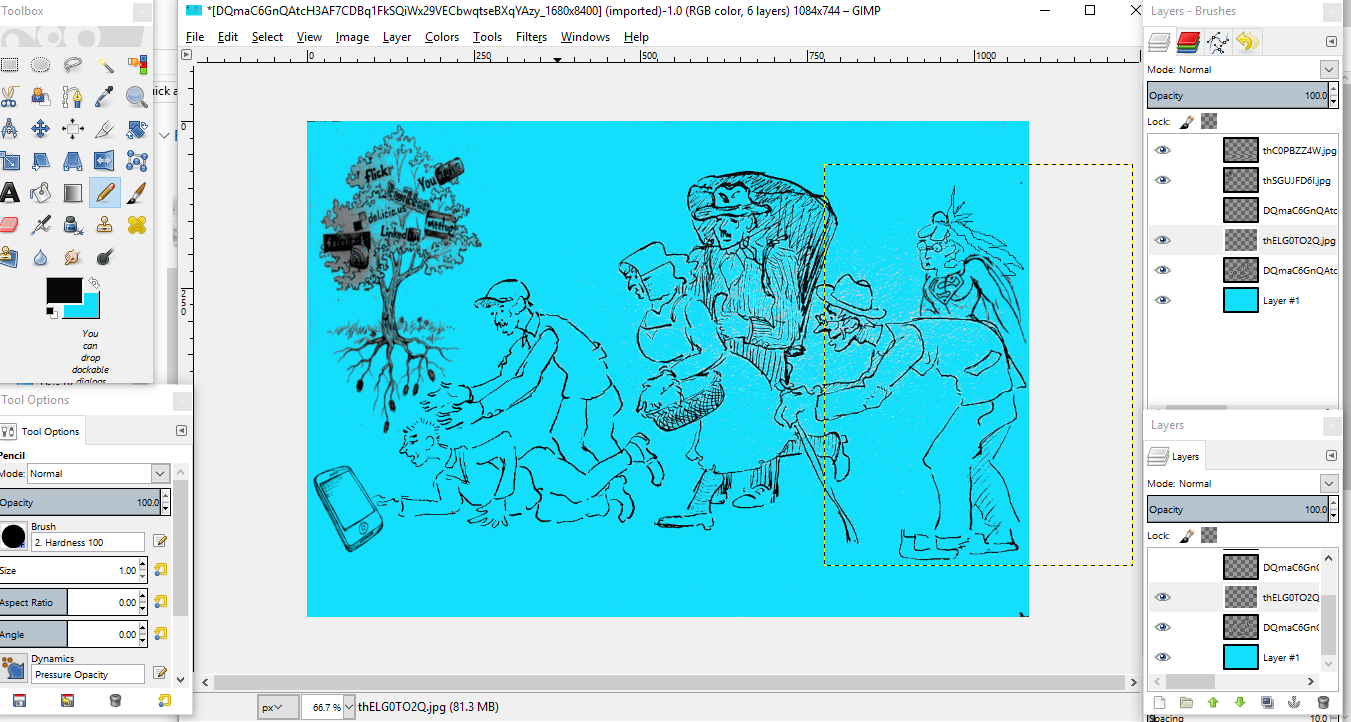Click the Pressure Opacity dynamics button

pyautogui.click(x=87, y=675)
